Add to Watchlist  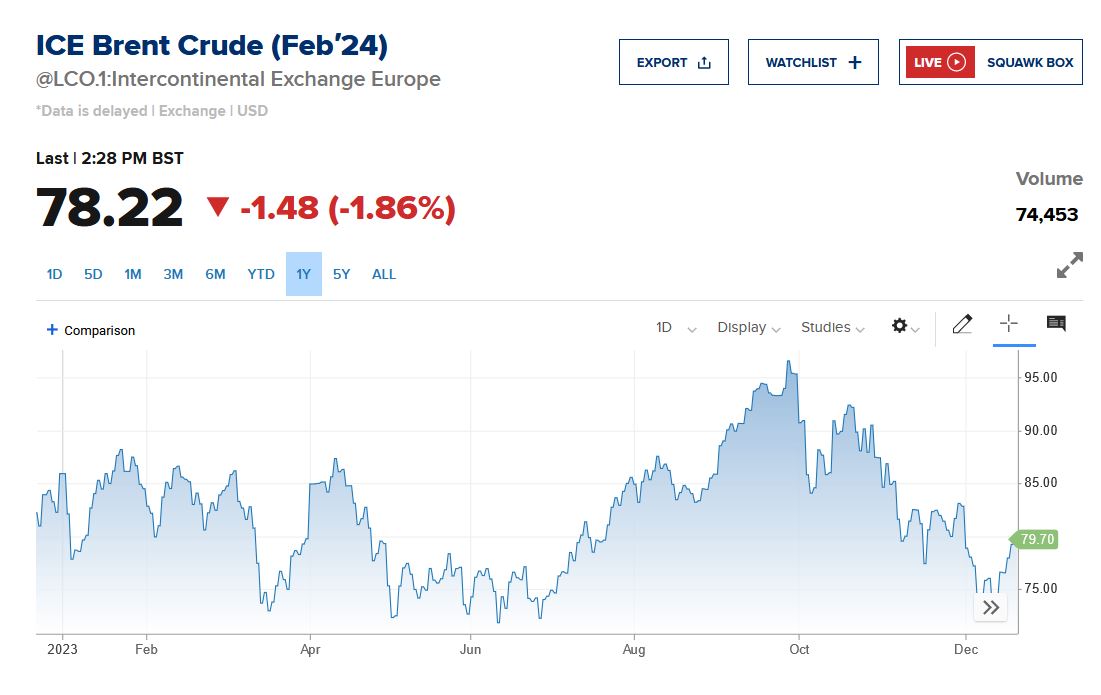[813, 62]
